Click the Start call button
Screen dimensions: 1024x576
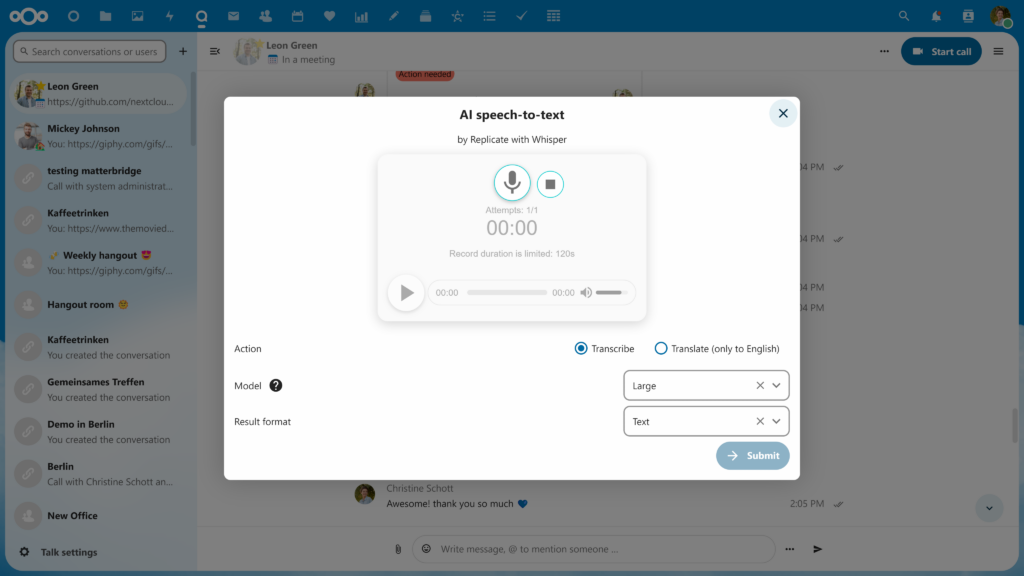pos(941,51)
